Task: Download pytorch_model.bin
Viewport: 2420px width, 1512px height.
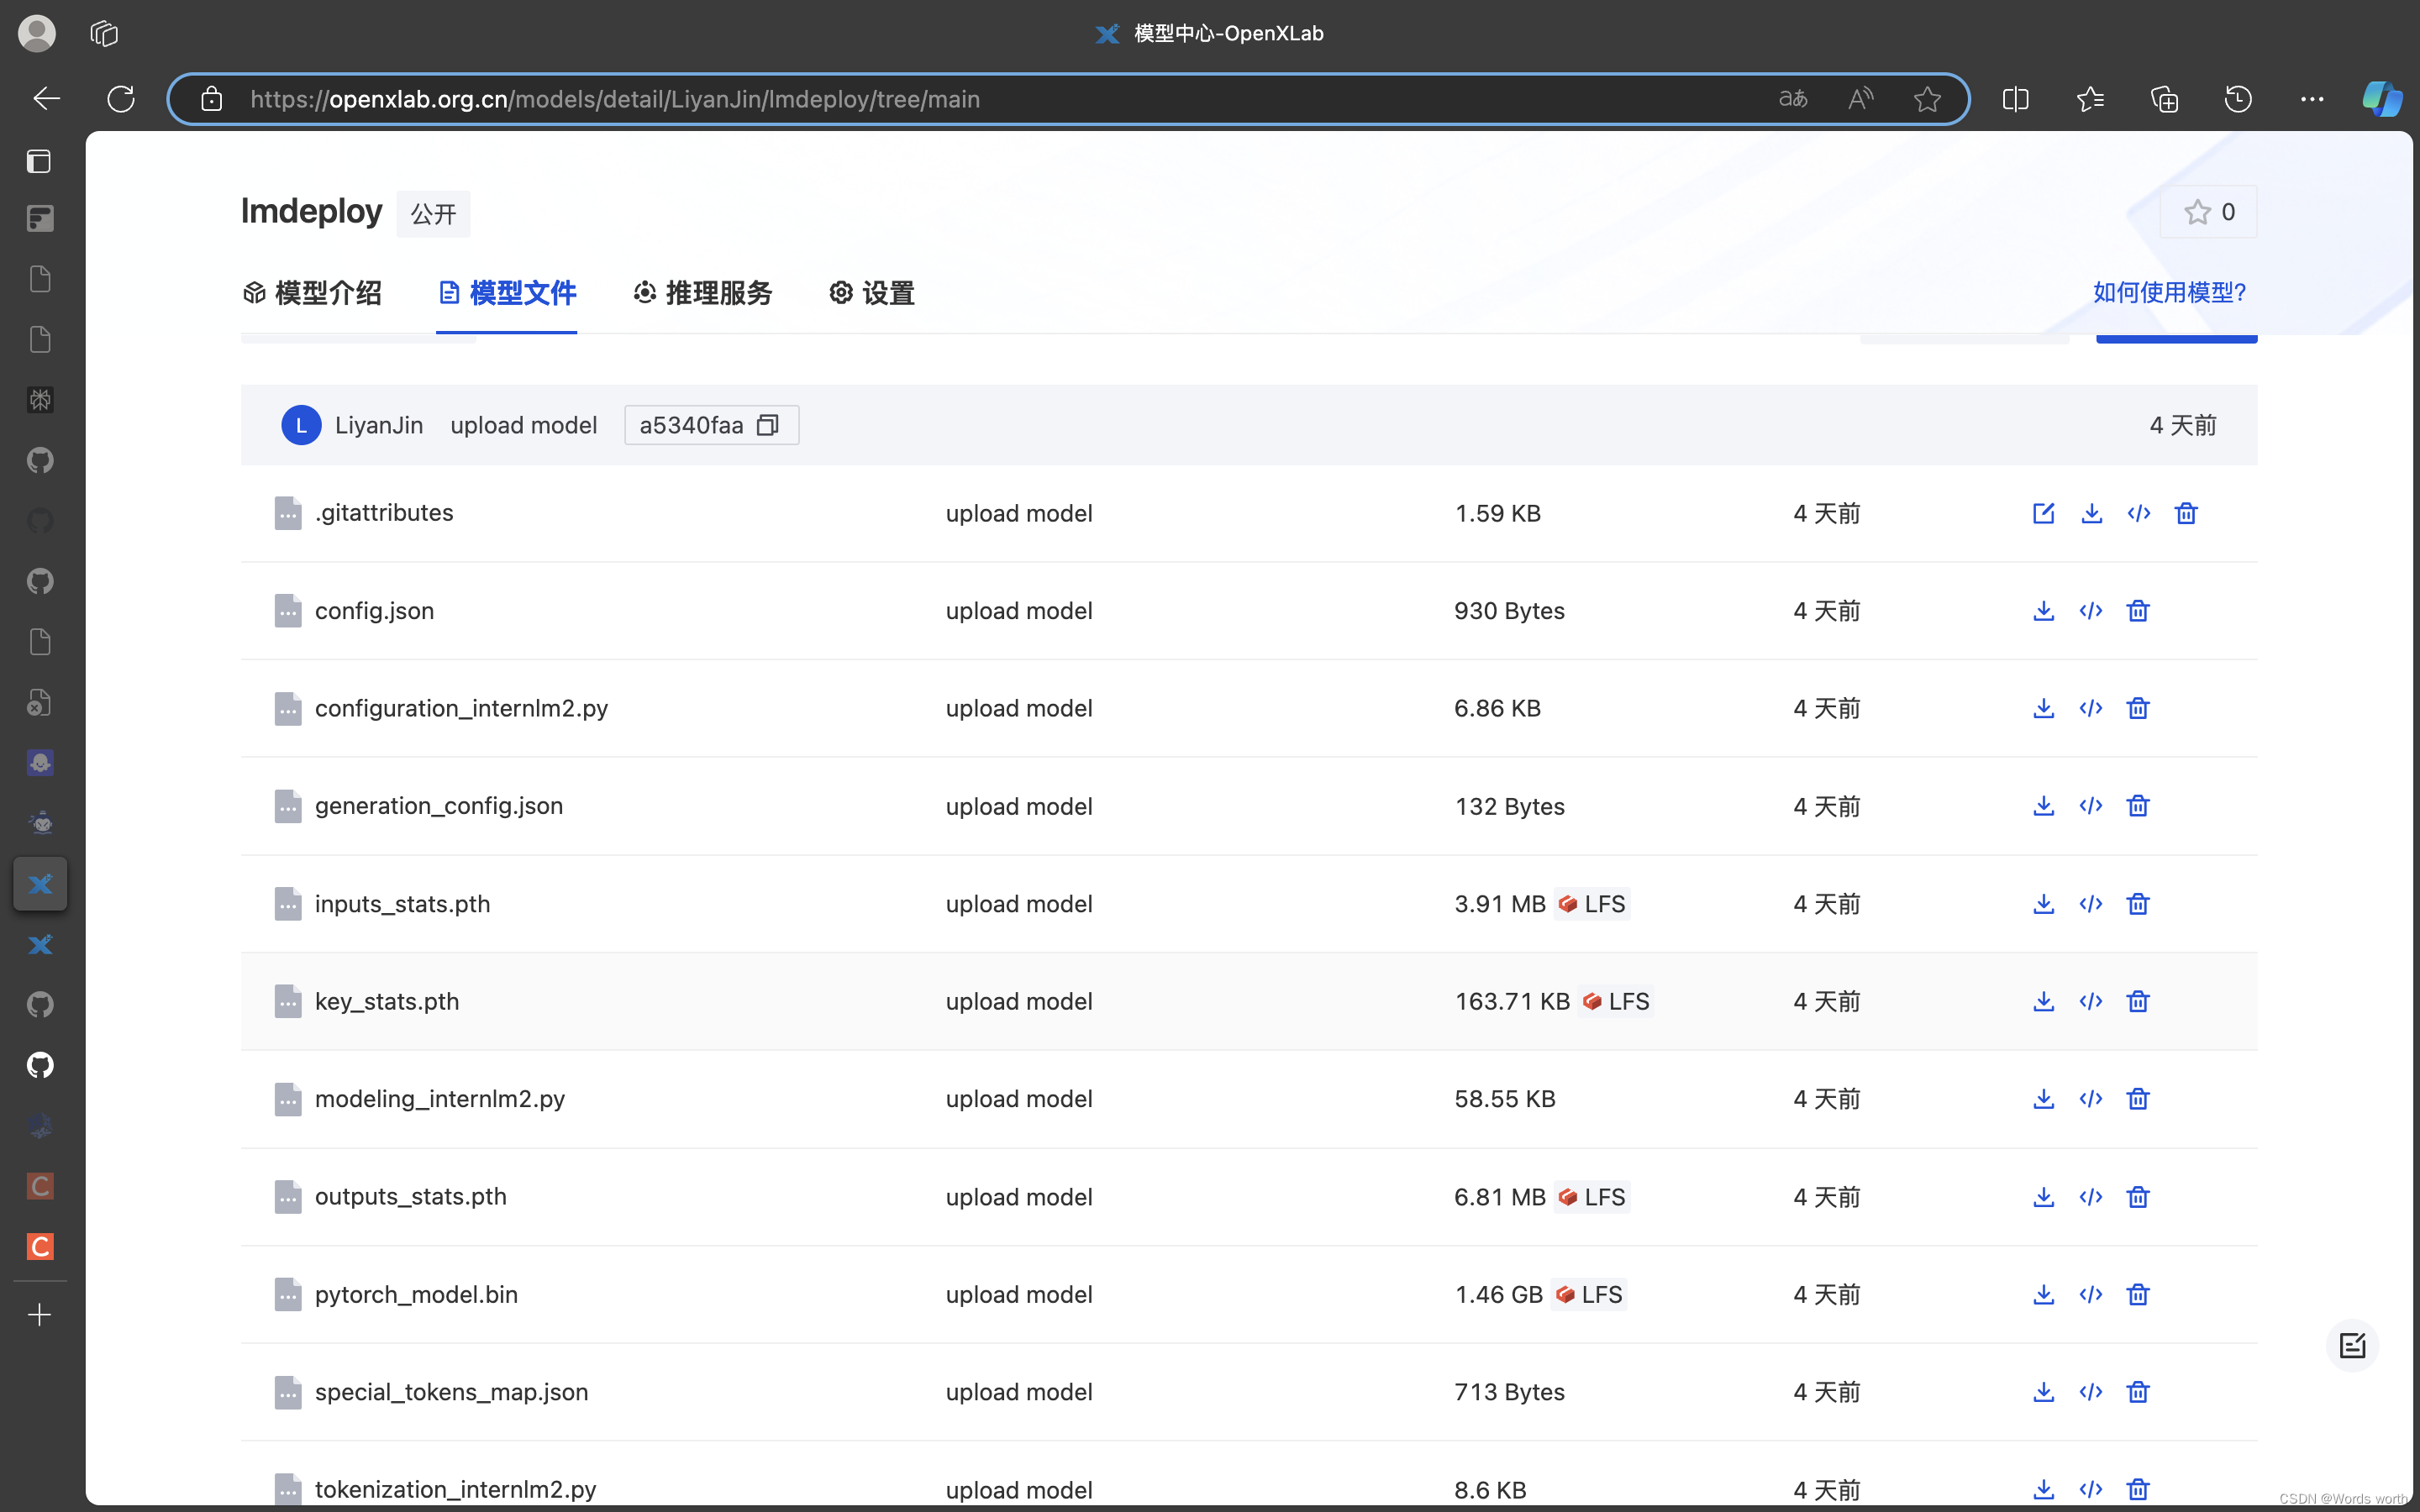Action: coord(2043,1294)
